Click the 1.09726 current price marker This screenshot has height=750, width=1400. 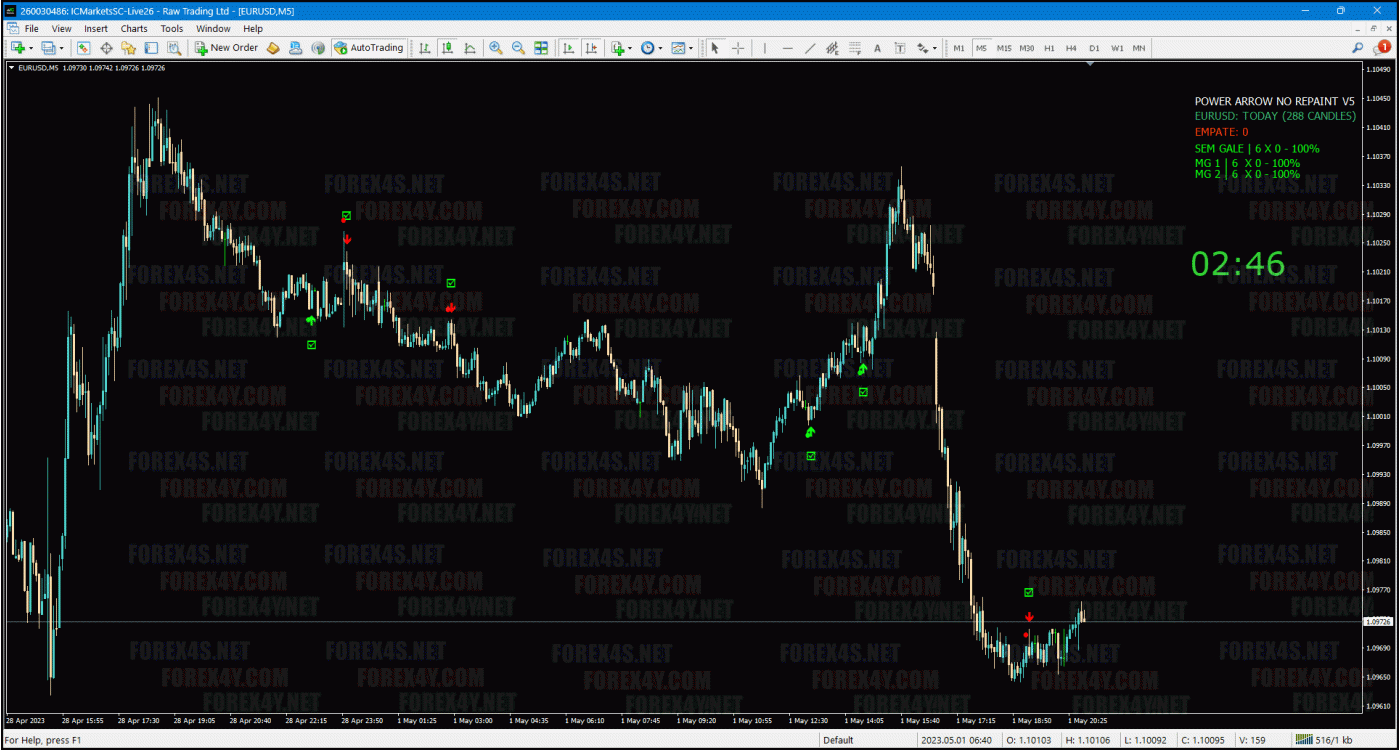[x=1378, y=622]
